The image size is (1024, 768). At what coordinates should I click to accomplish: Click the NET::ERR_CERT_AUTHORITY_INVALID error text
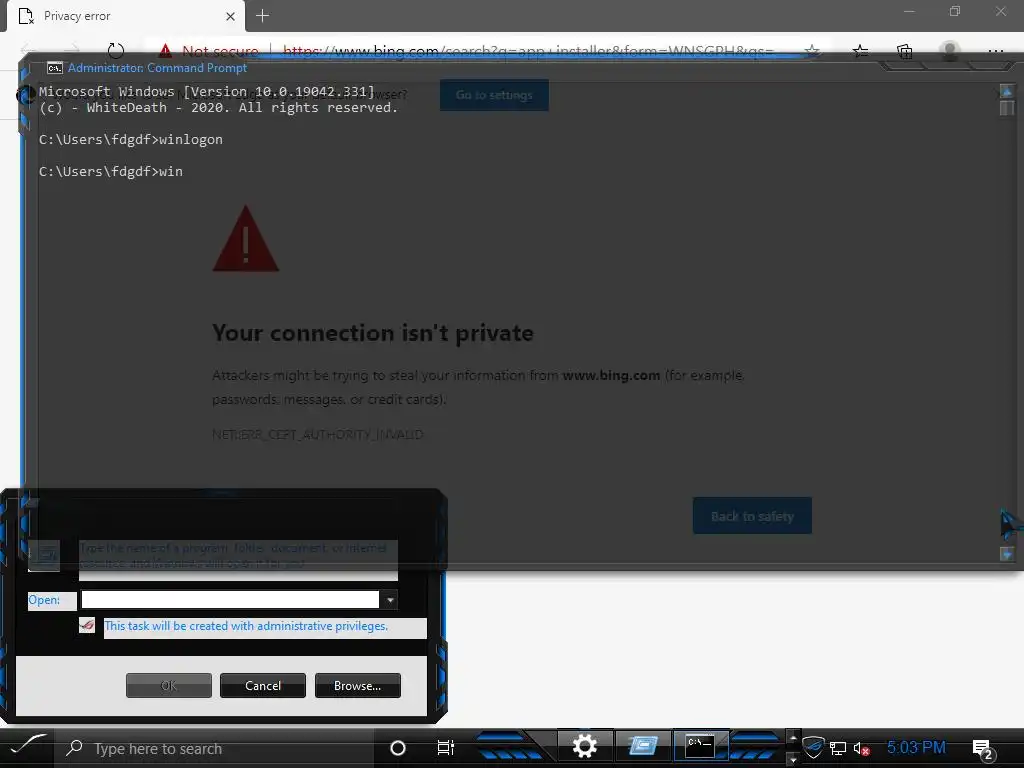[317, 435]
